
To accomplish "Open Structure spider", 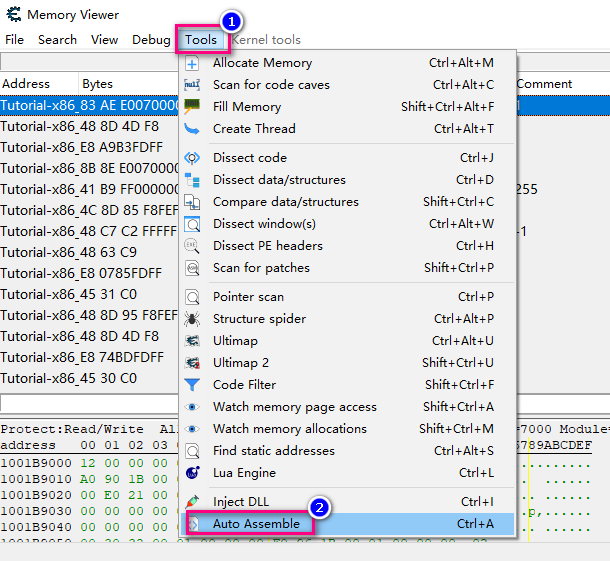I will pyautogui.click(x=347, y=319).
